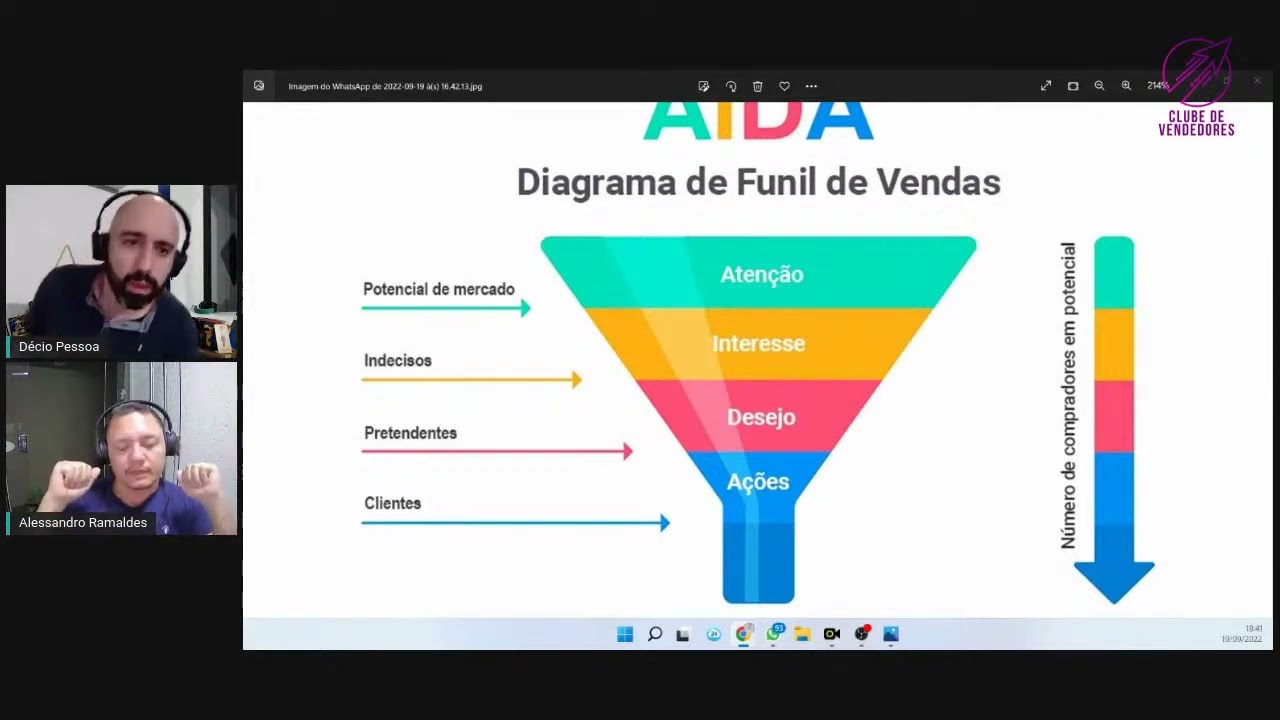
Task: Open Task View on the taskbar
Action: (x=683, y=634)
